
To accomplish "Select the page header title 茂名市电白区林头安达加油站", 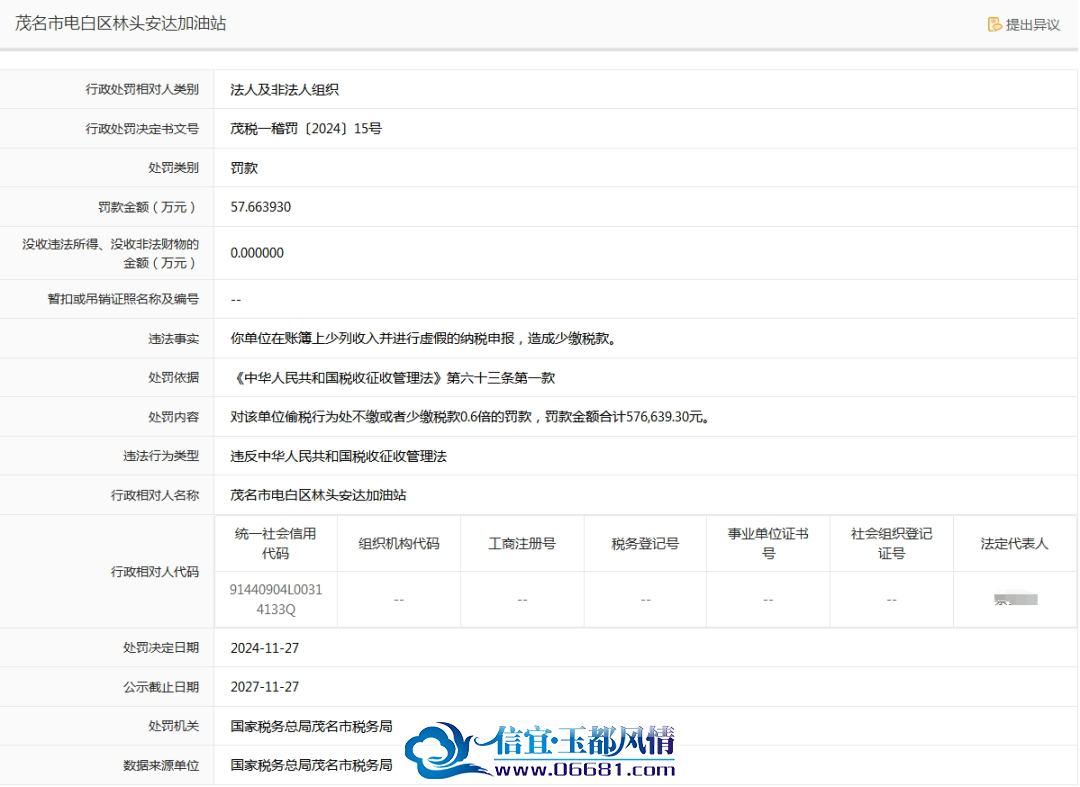I will [x=121, y=23].
